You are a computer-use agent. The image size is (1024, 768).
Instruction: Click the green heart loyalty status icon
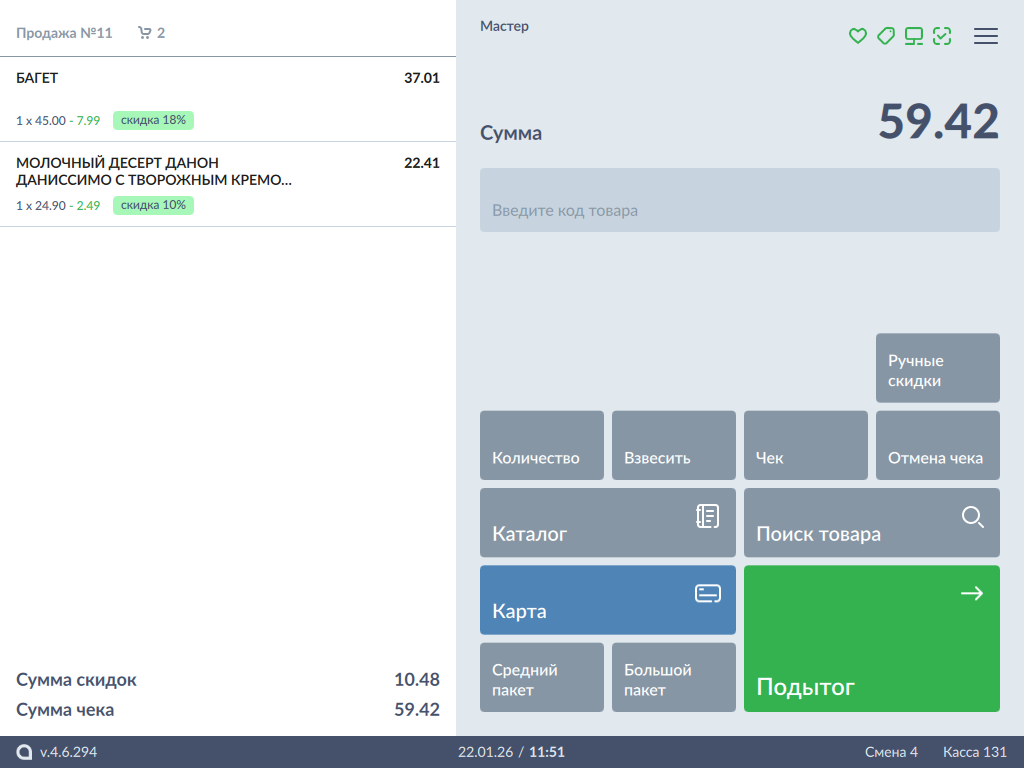point(857,36)
